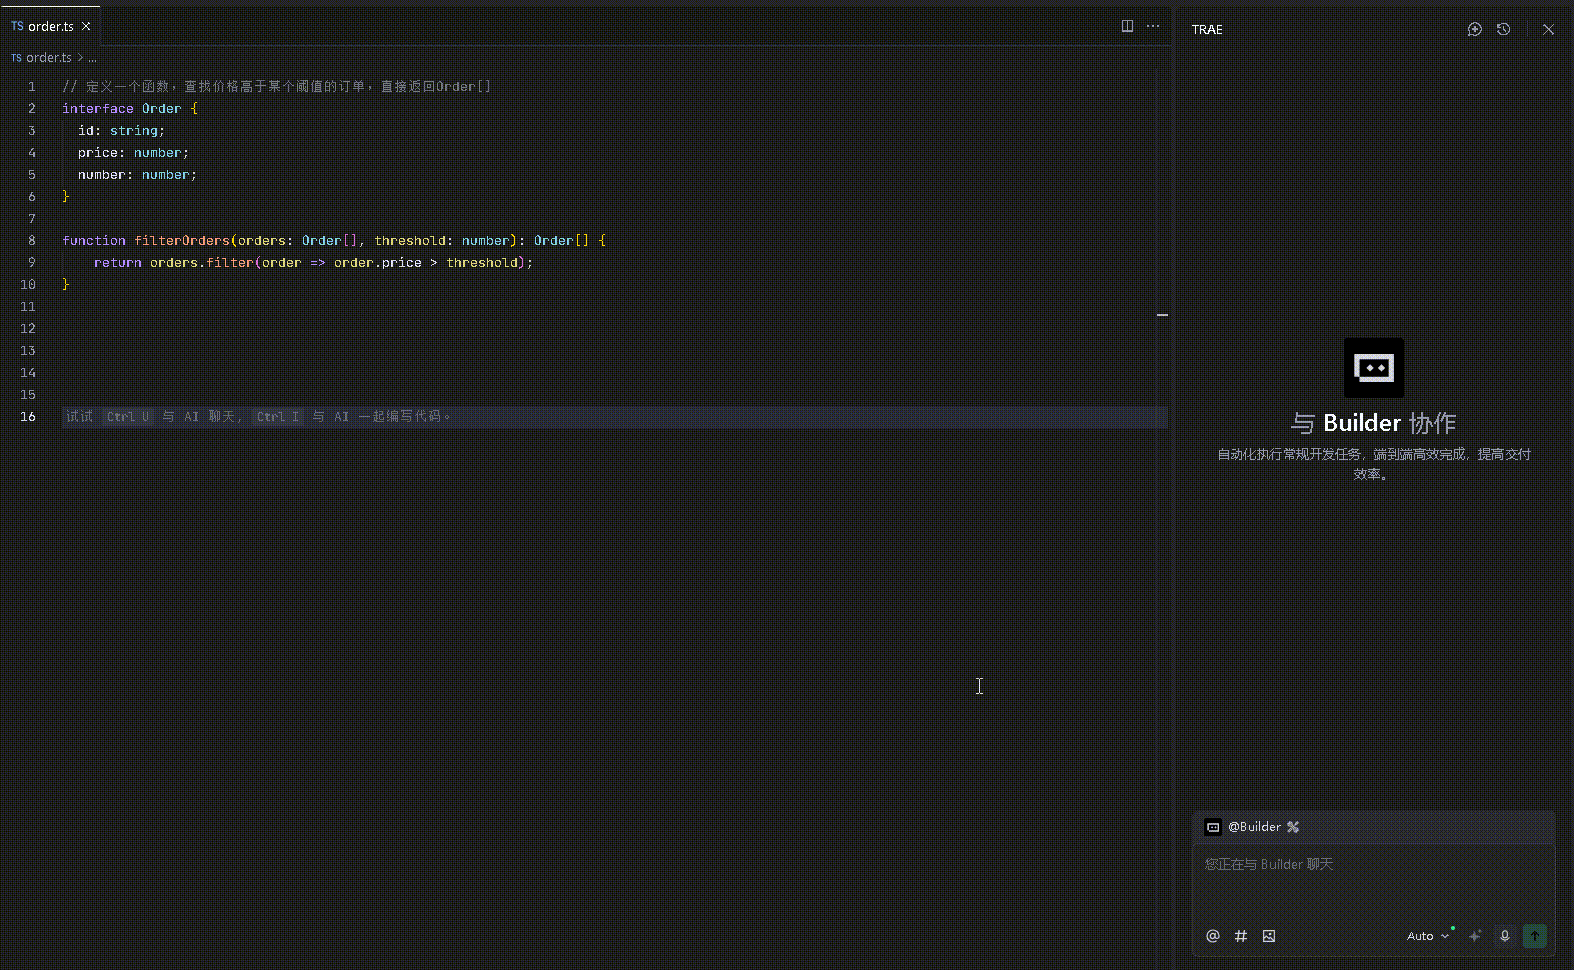The height and width of the screenshot is (970, 1574).
Task: Select the order.ts editor tab
Action: click(50, 26)
